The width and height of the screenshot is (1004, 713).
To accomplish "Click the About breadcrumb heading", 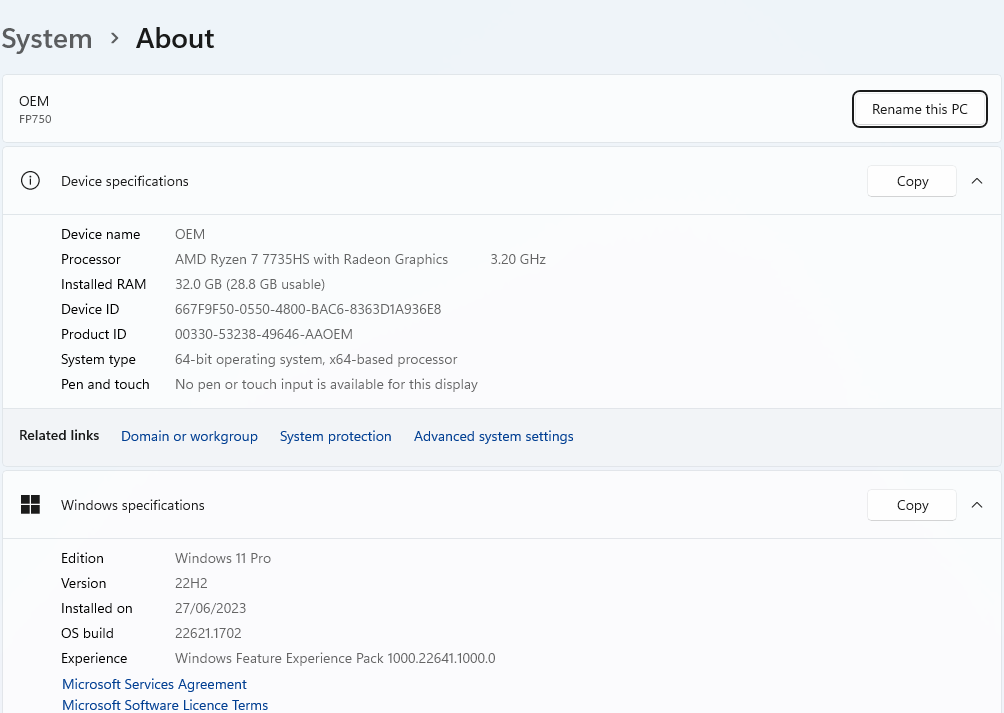I will coord(175,38).
